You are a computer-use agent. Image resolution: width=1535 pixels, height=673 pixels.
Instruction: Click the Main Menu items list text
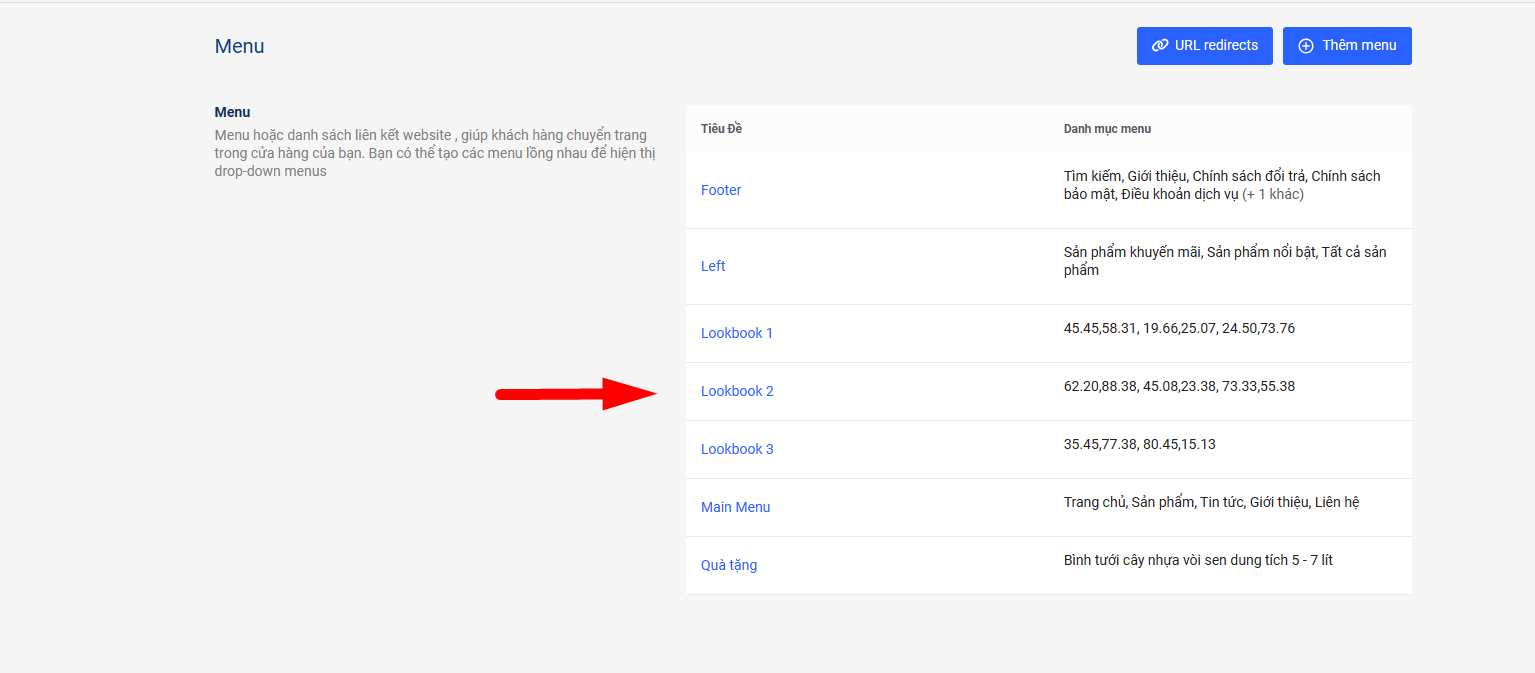(x=1211, y=502)
